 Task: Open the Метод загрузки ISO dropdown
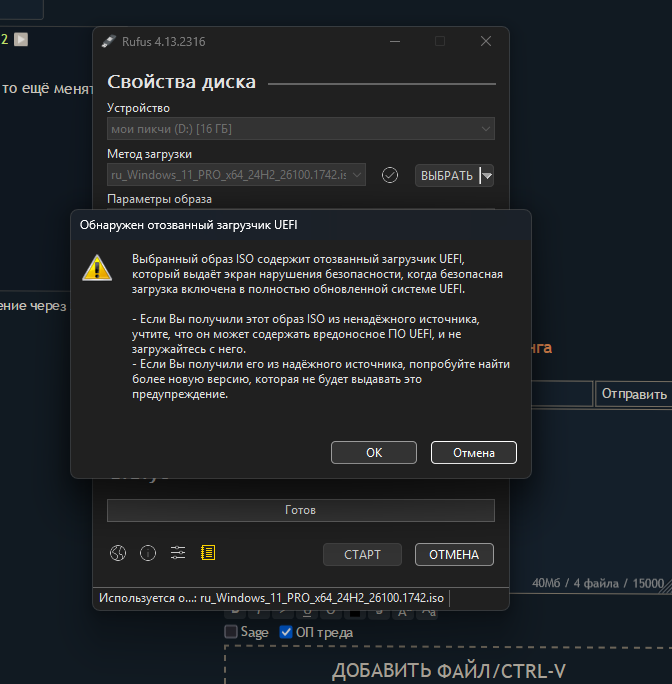coord(236,174)
